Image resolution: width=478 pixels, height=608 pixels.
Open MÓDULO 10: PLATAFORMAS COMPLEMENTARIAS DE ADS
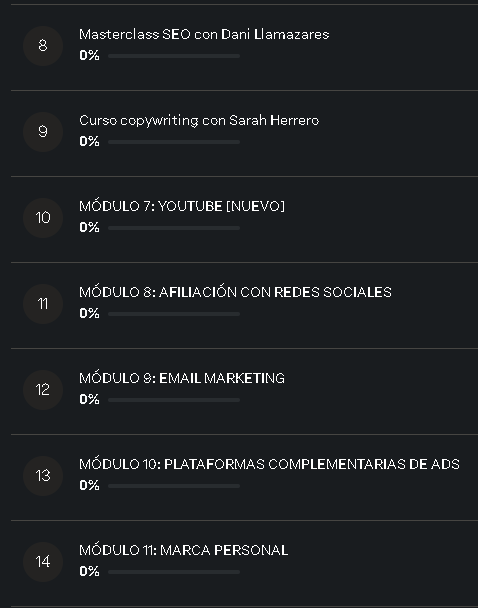coord(269,464)
